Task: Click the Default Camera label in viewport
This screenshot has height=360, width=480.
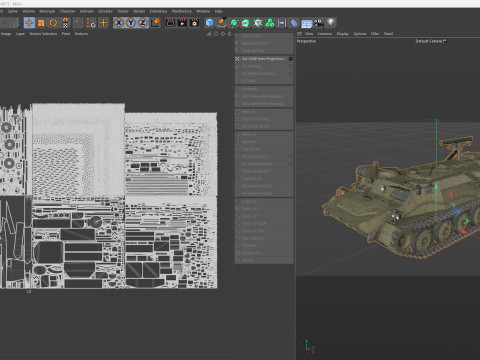Action: point(430,41)
